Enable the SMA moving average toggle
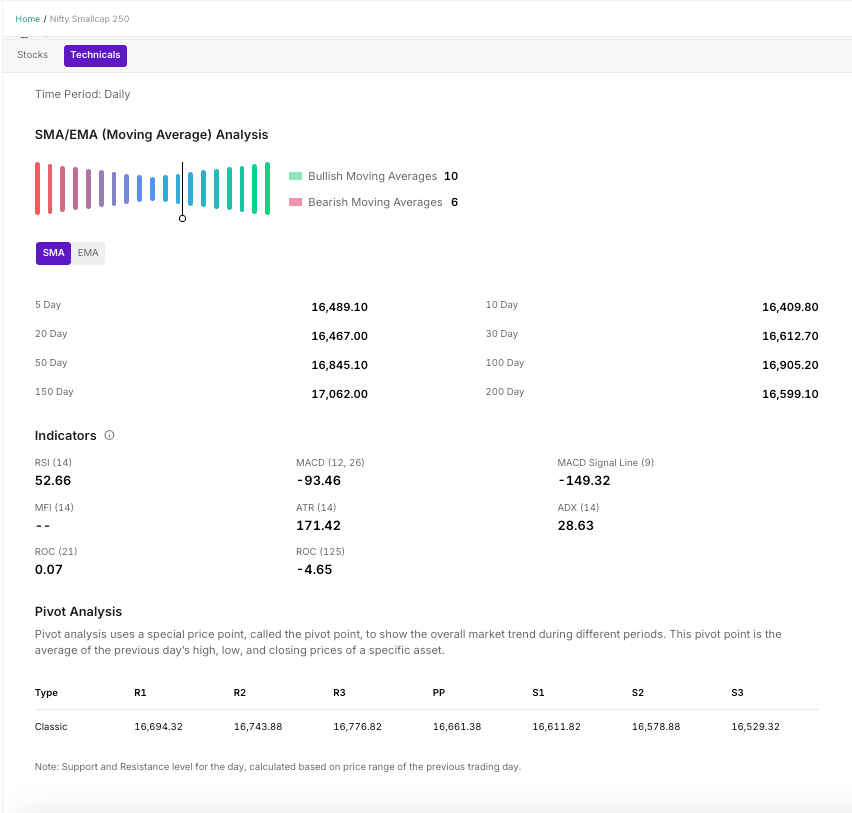Image resolution: width=852 pixels, height=813 pixels. 54,253
